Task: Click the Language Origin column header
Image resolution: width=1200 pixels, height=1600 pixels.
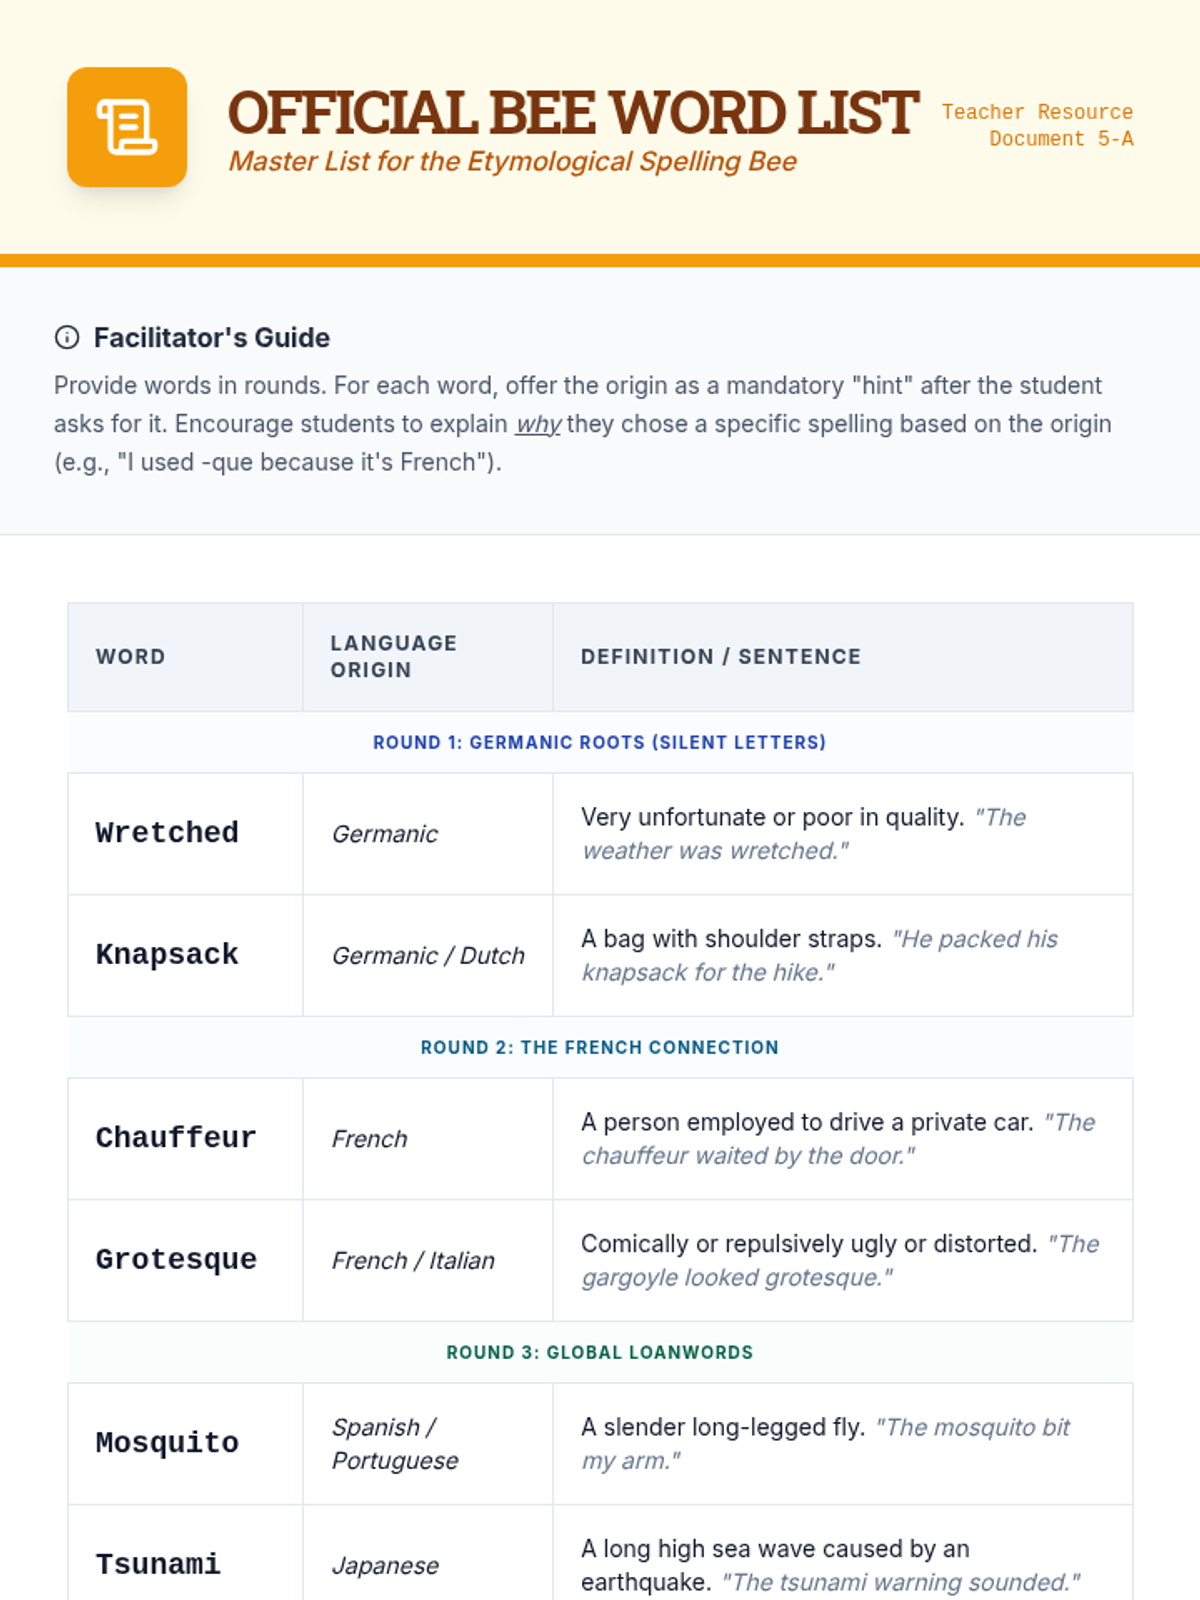Action: point(394,656)
